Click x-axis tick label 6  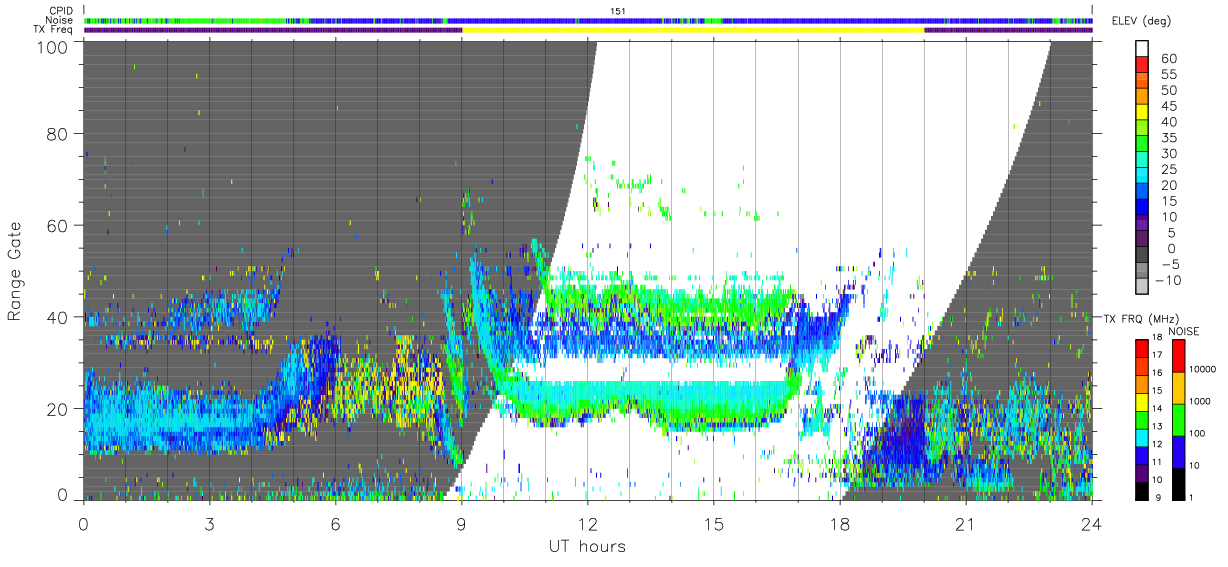(x=334, y=523)
